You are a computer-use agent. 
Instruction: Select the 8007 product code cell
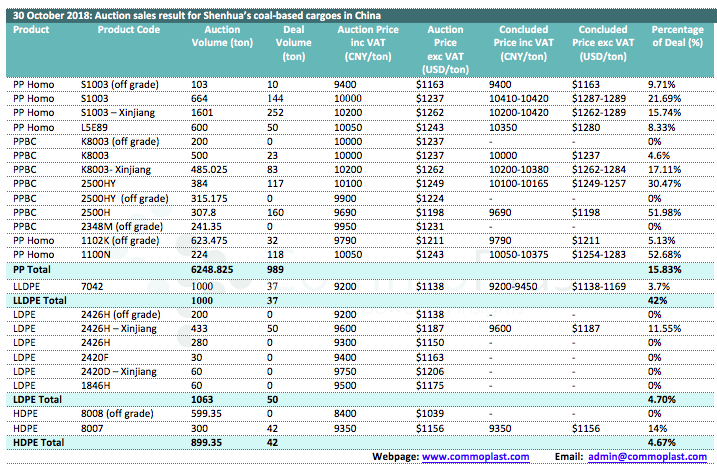[x=92, y=426]
